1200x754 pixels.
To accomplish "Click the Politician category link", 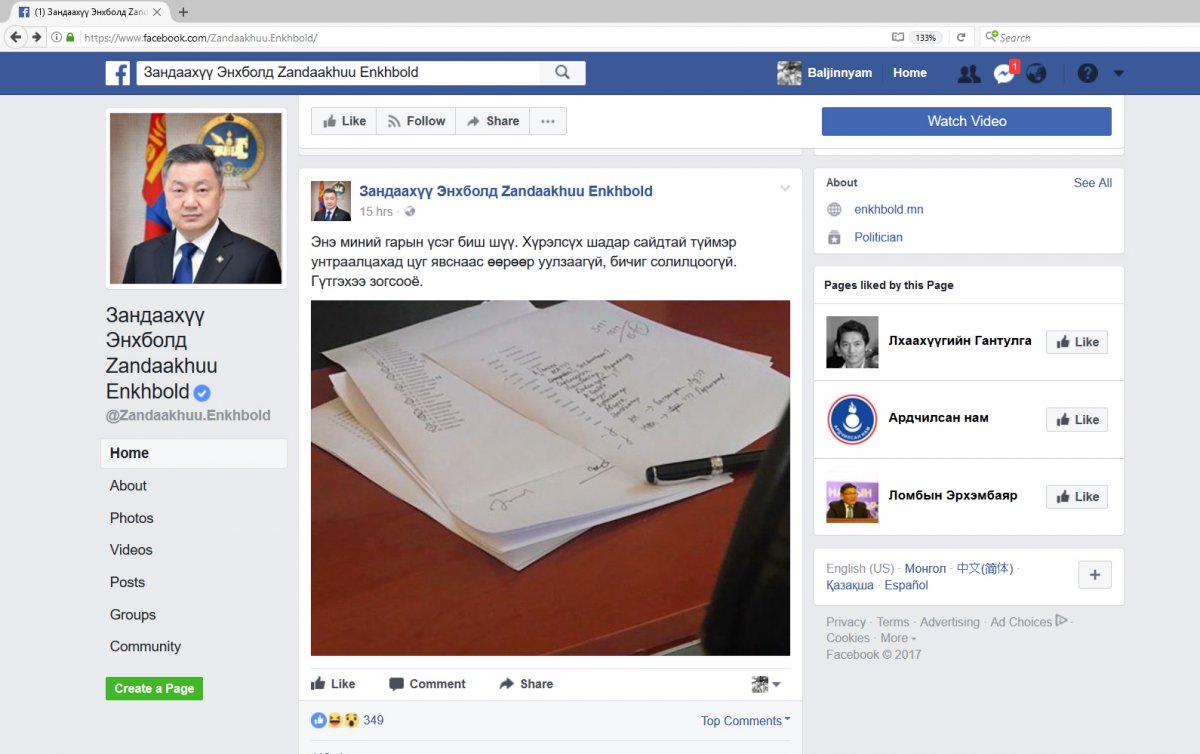I will 878,238.
